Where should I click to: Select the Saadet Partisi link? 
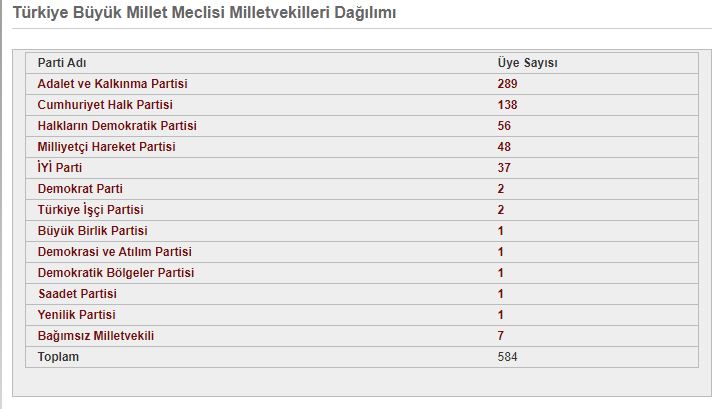77,294
